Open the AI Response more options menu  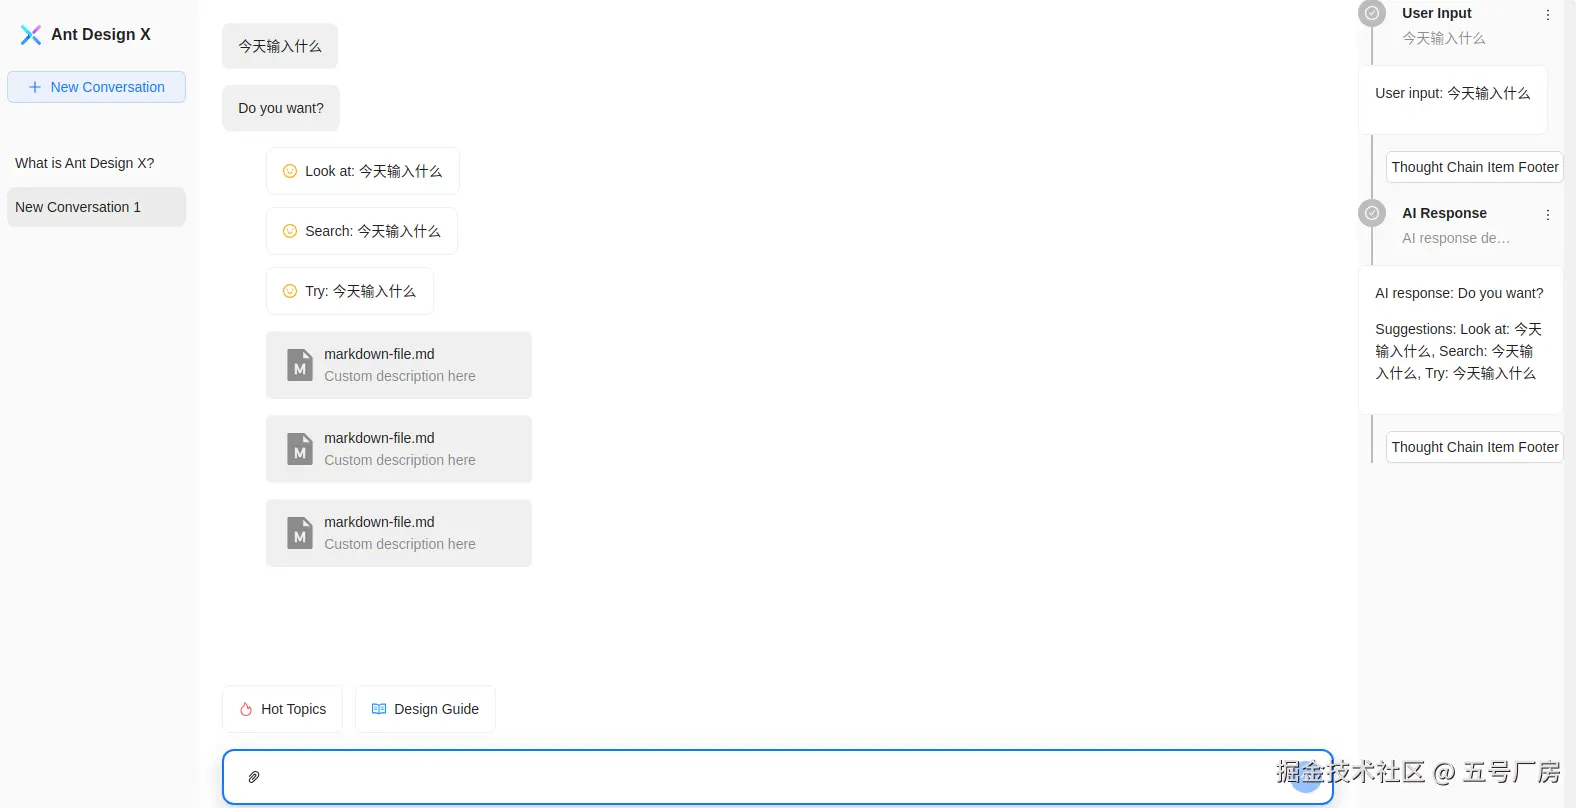1548,215
